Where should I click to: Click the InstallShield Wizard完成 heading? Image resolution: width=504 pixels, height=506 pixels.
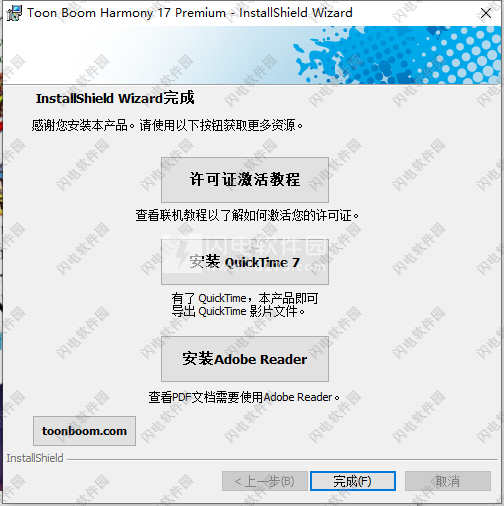click(115, 98)
